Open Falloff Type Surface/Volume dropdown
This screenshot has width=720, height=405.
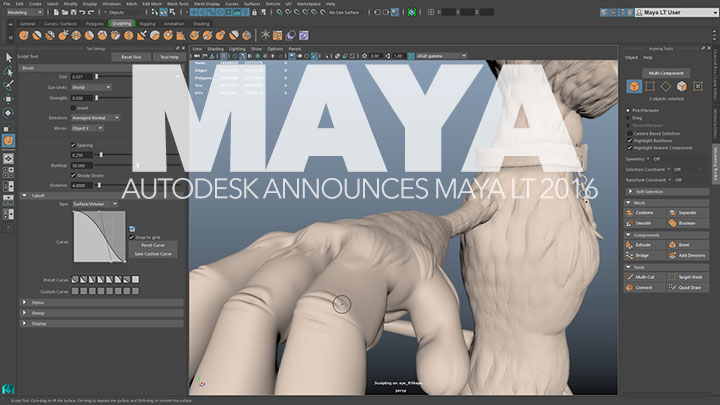96,204
